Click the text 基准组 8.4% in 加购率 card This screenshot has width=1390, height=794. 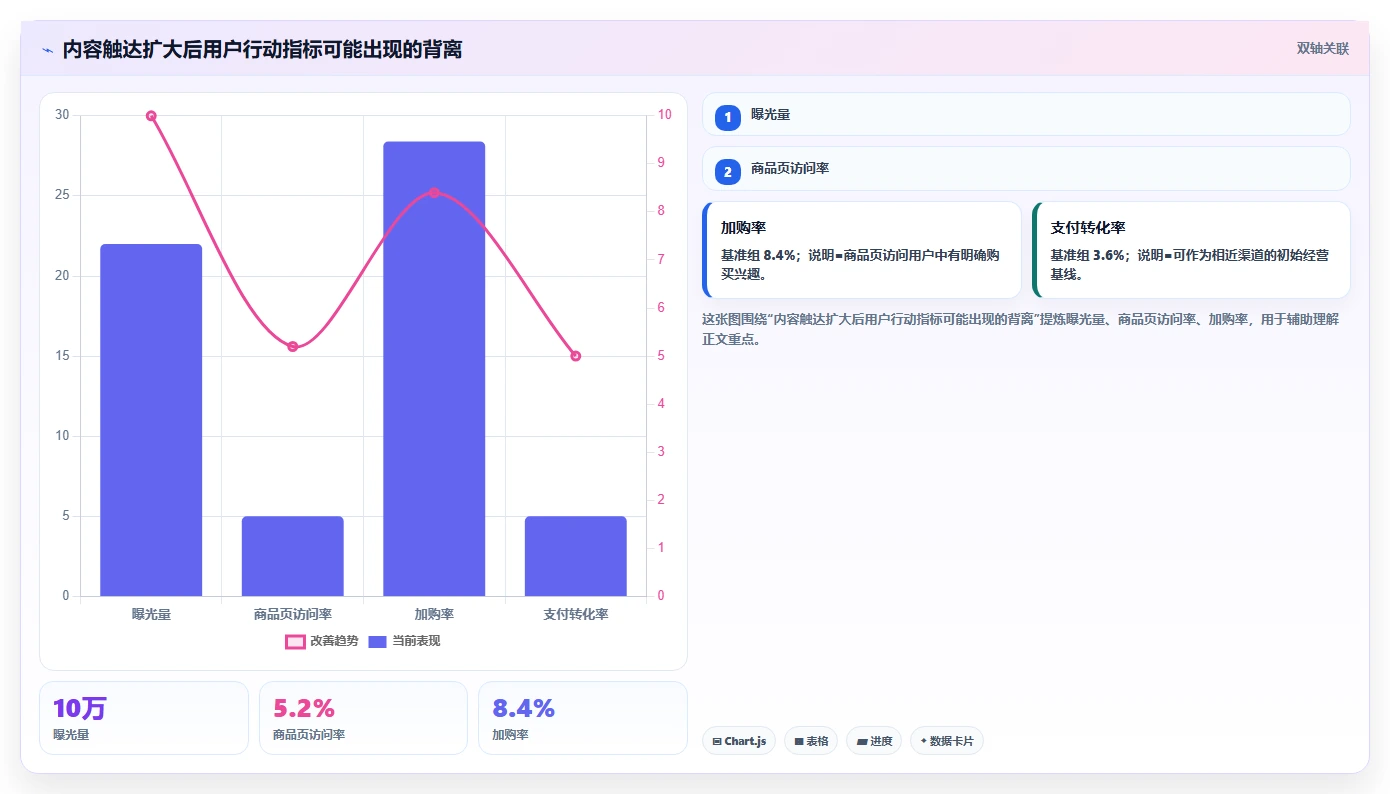click(x=759, y=255)
